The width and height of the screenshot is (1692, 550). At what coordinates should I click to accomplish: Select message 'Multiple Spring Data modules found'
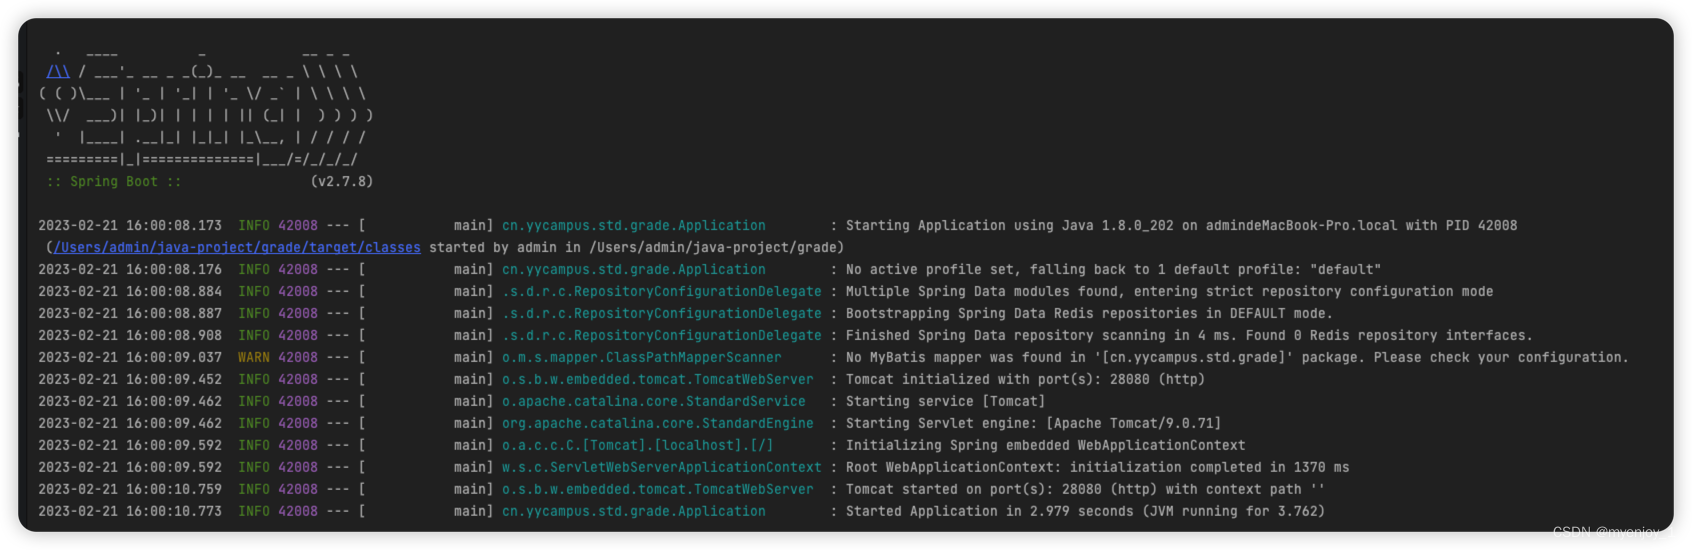click(x=982, y=291)
